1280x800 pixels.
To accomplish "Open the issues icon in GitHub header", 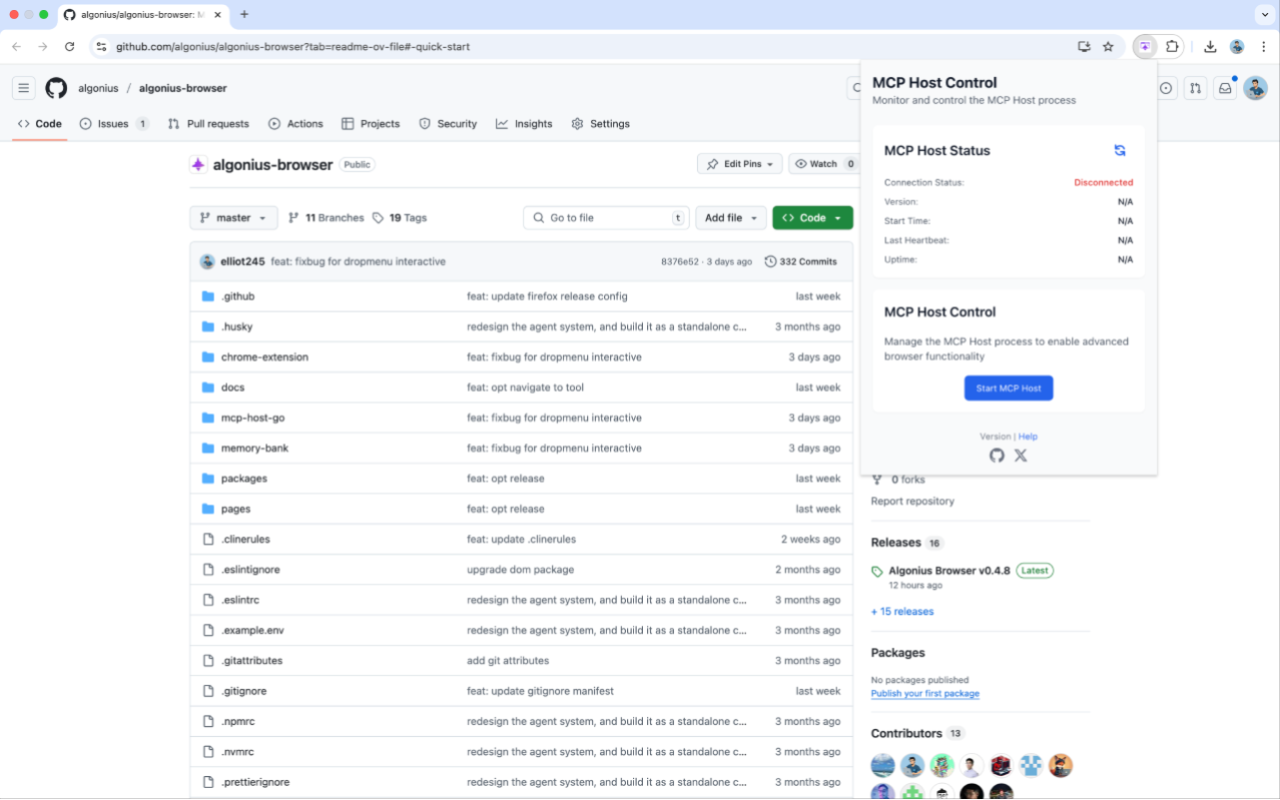I will tap(1166, 88).
